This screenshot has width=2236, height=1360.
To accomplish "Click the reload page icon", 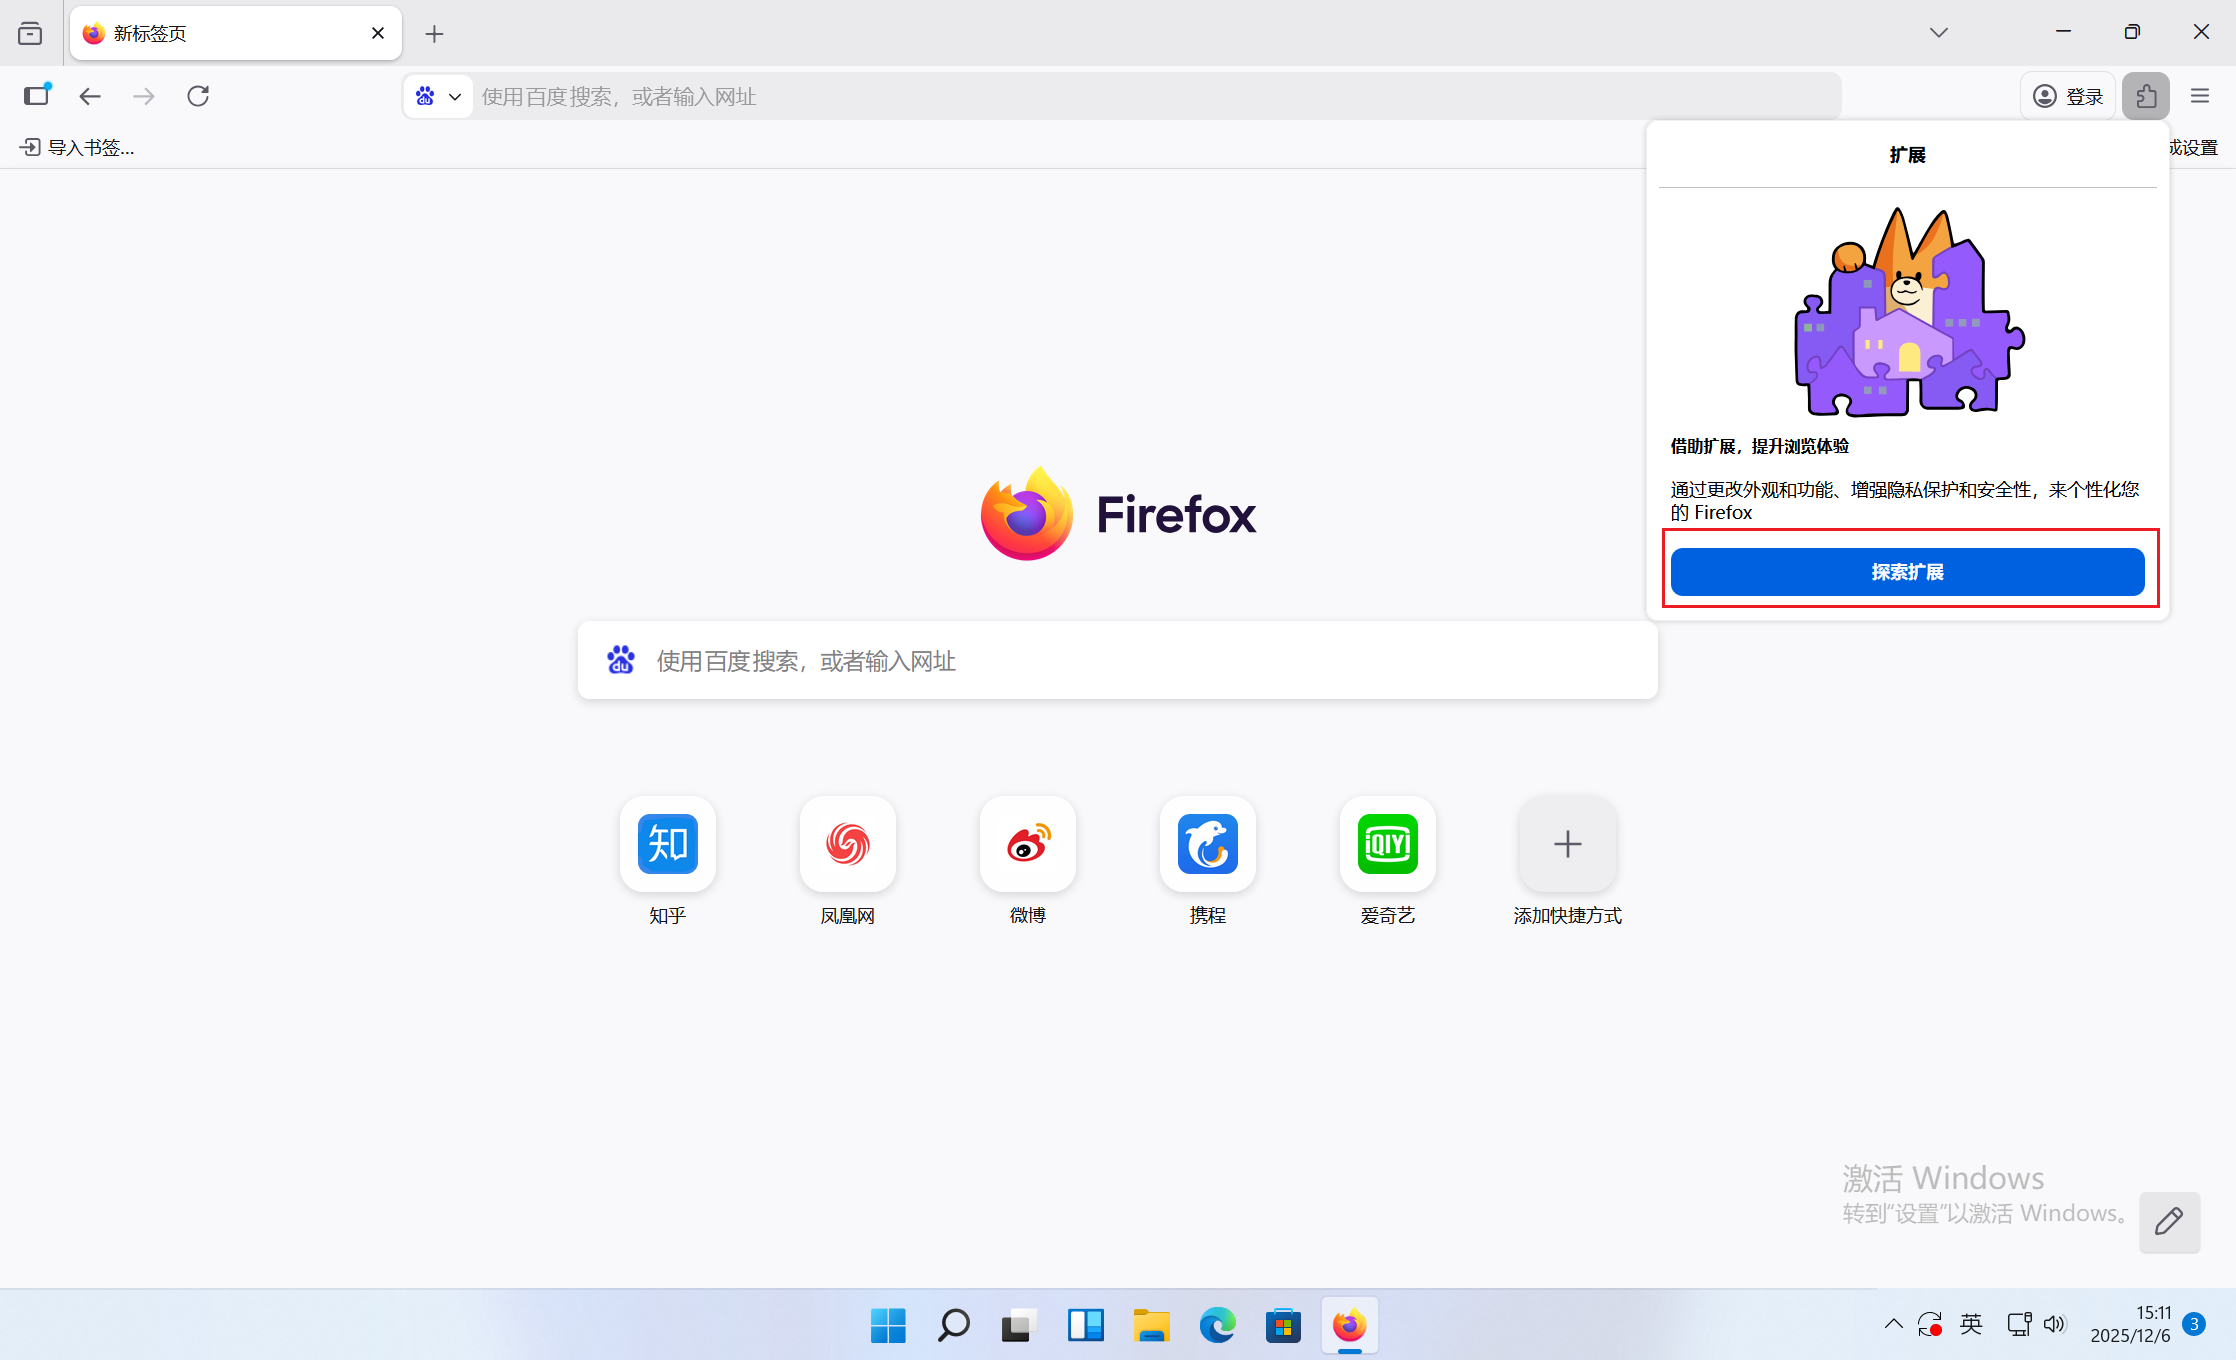I will pyautogui.click(x=198, y=96).
